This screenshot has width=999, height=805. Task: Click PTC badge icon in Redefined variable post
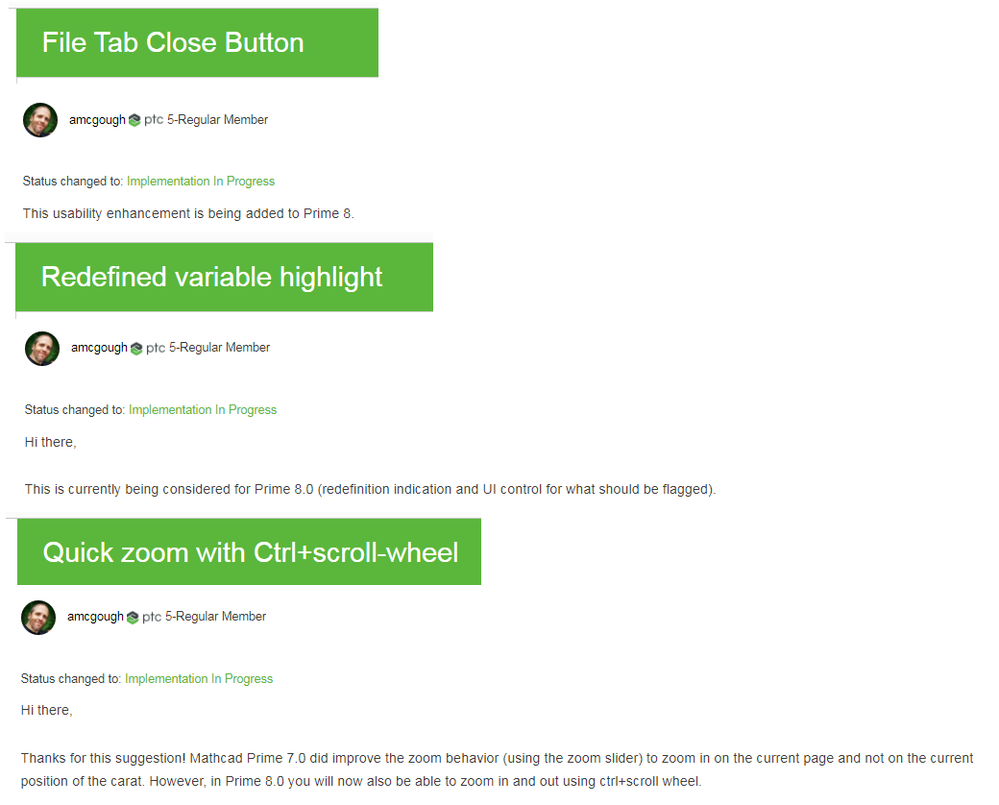coord(136,348)
